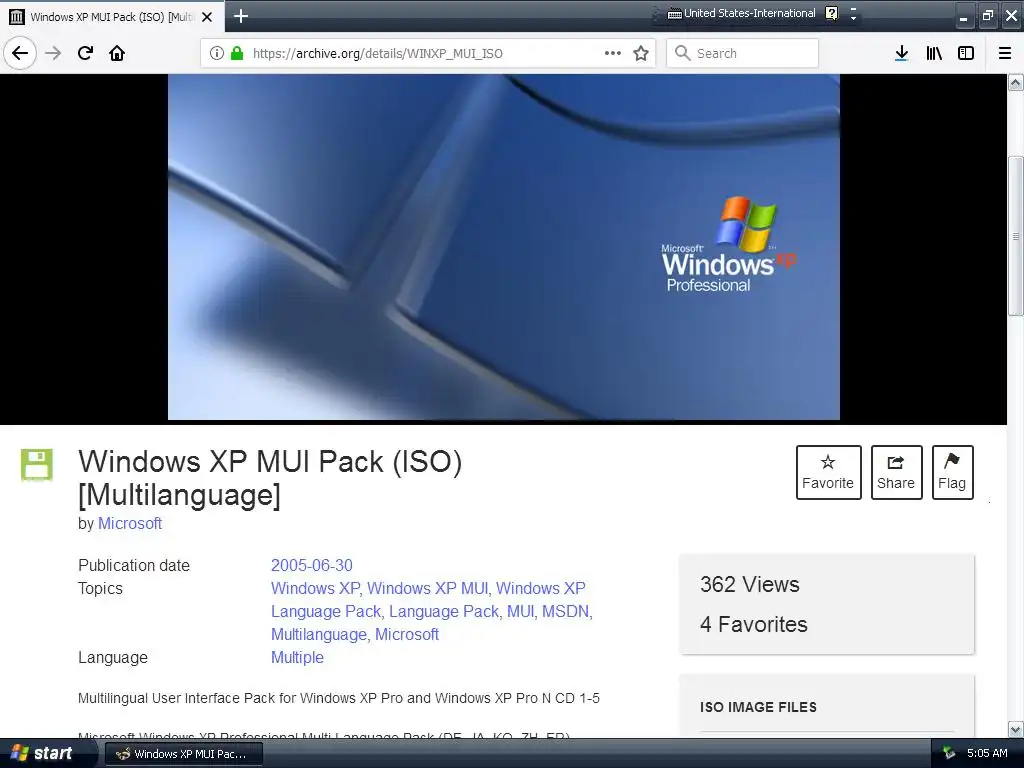
Task: Open the page actions three-dot menu
Action: [x=613, y=53]
